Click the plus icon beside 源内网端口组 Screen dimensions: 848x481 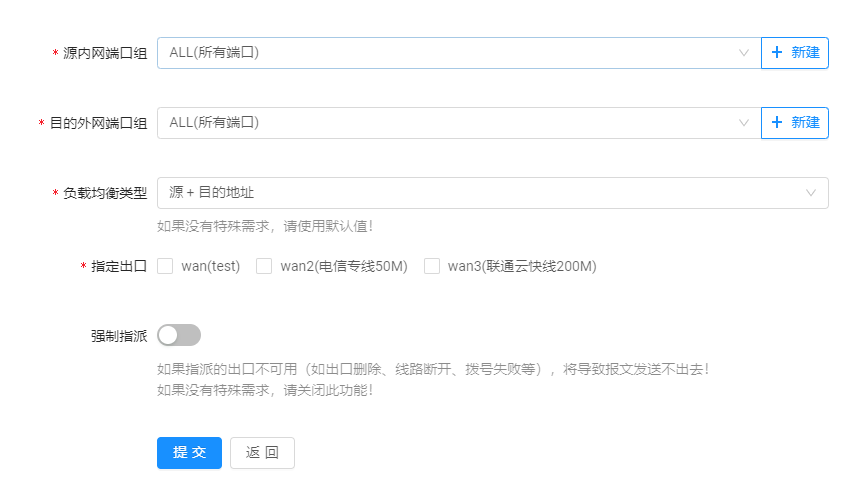pyautogui.click(x=777, y=53)
